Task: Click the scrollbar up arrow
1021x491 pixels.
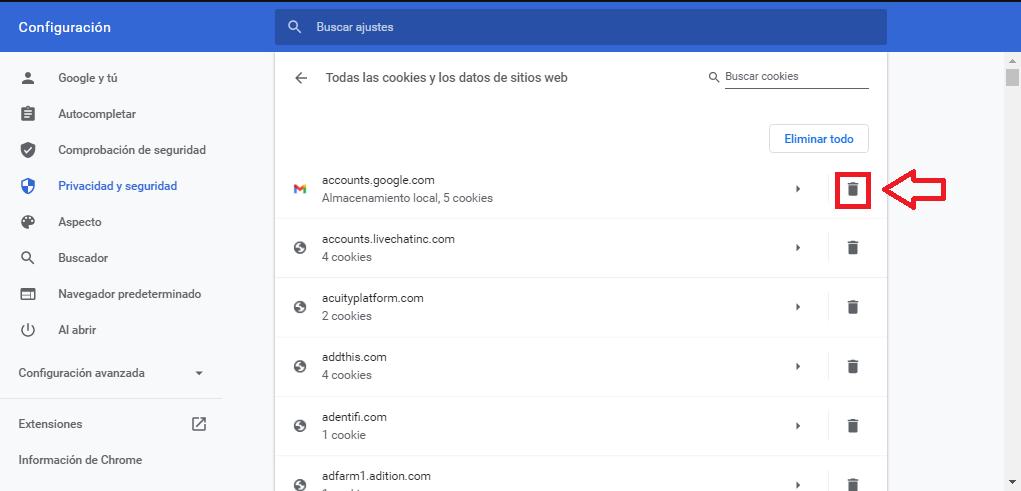Action: [1012, 61]
